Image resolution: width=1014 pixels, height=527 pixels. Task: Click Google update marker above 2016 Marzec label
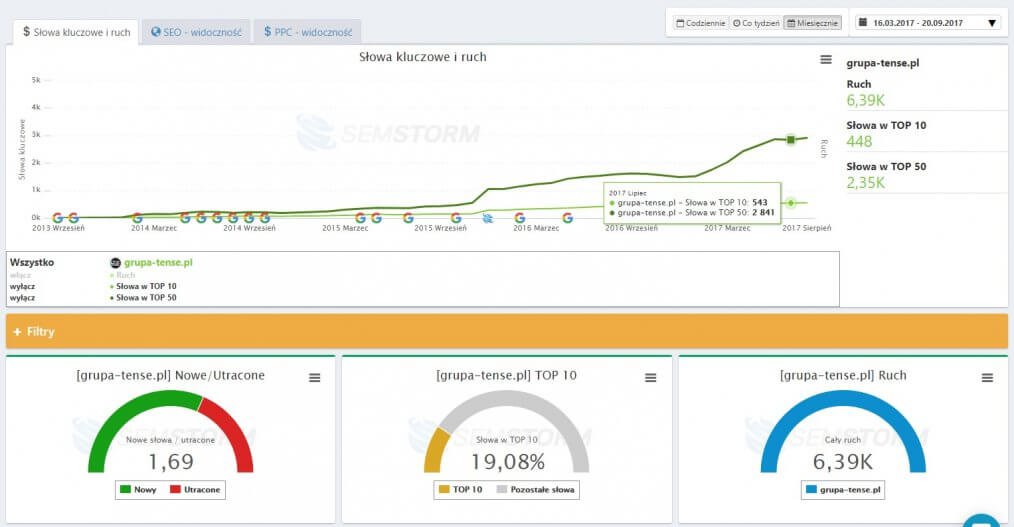pos(519,218)
